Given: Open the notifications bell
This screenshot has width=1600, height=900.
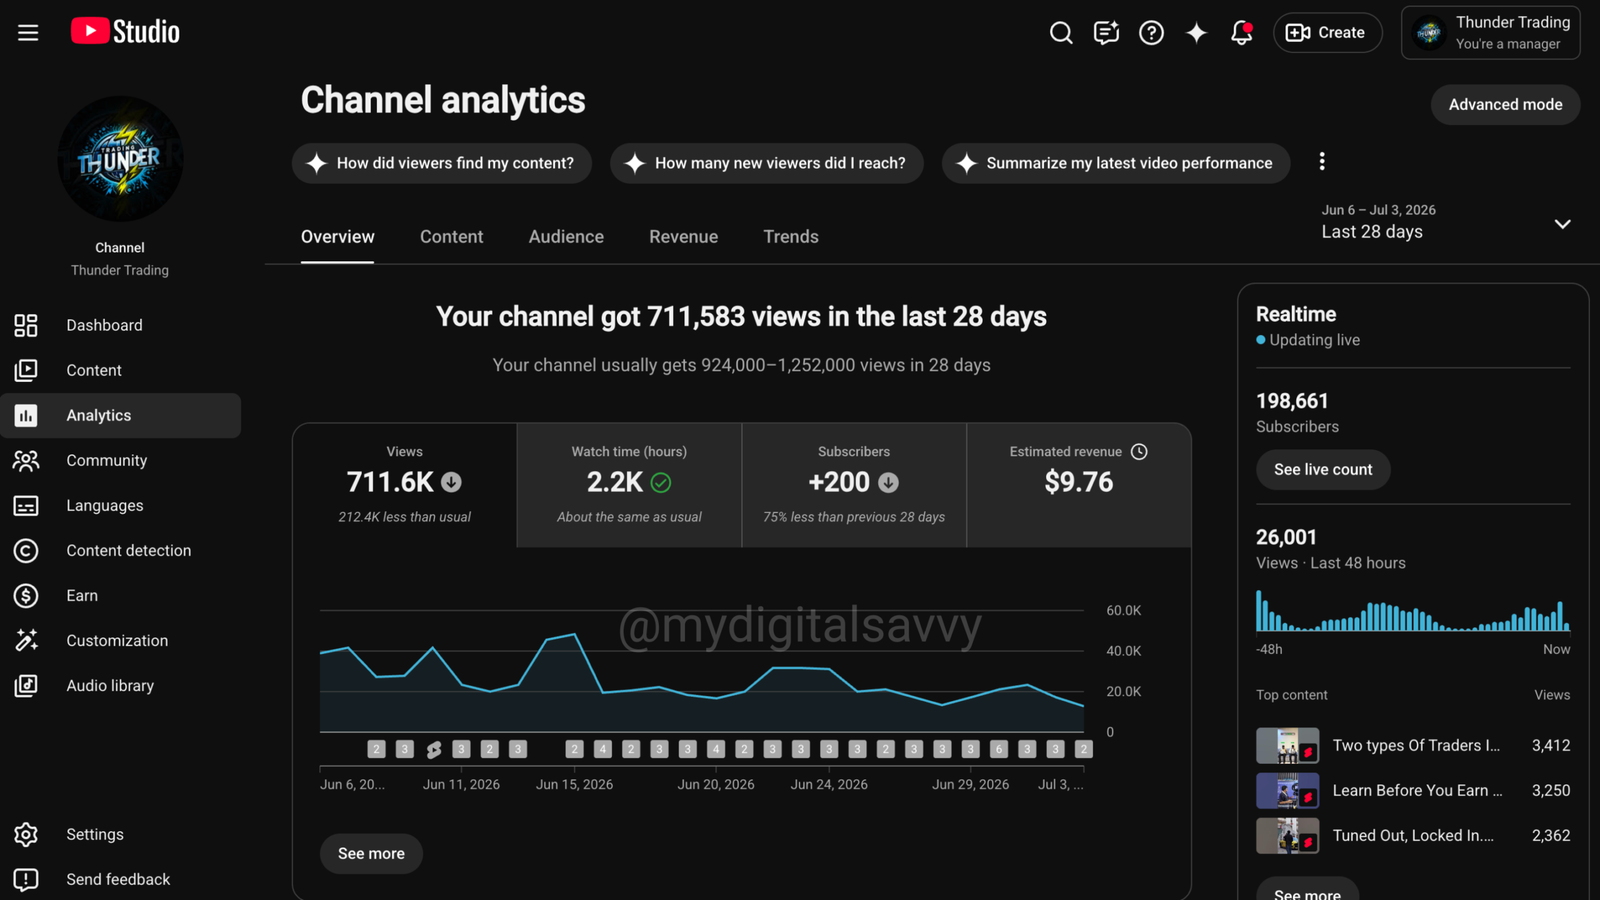Looking at the screenshot, I should 1241,33.
